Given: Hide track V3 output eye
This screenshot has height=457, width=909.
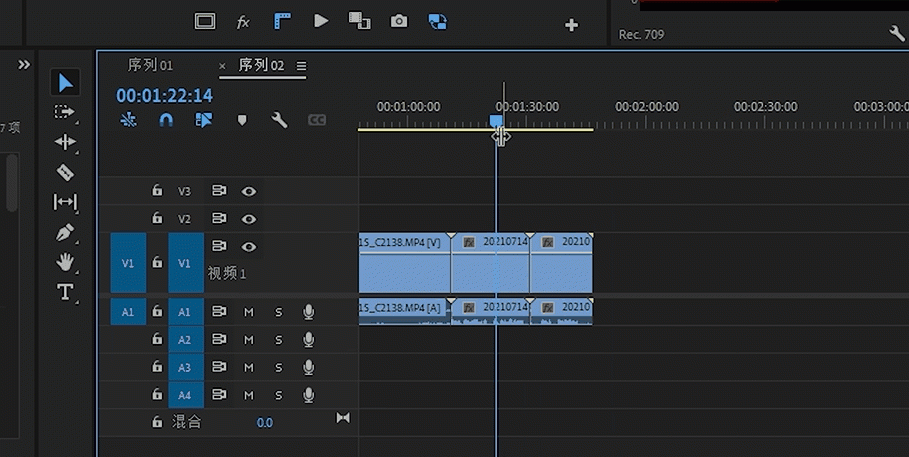Looking at the screenshot, I should click(x=249, y=191).
